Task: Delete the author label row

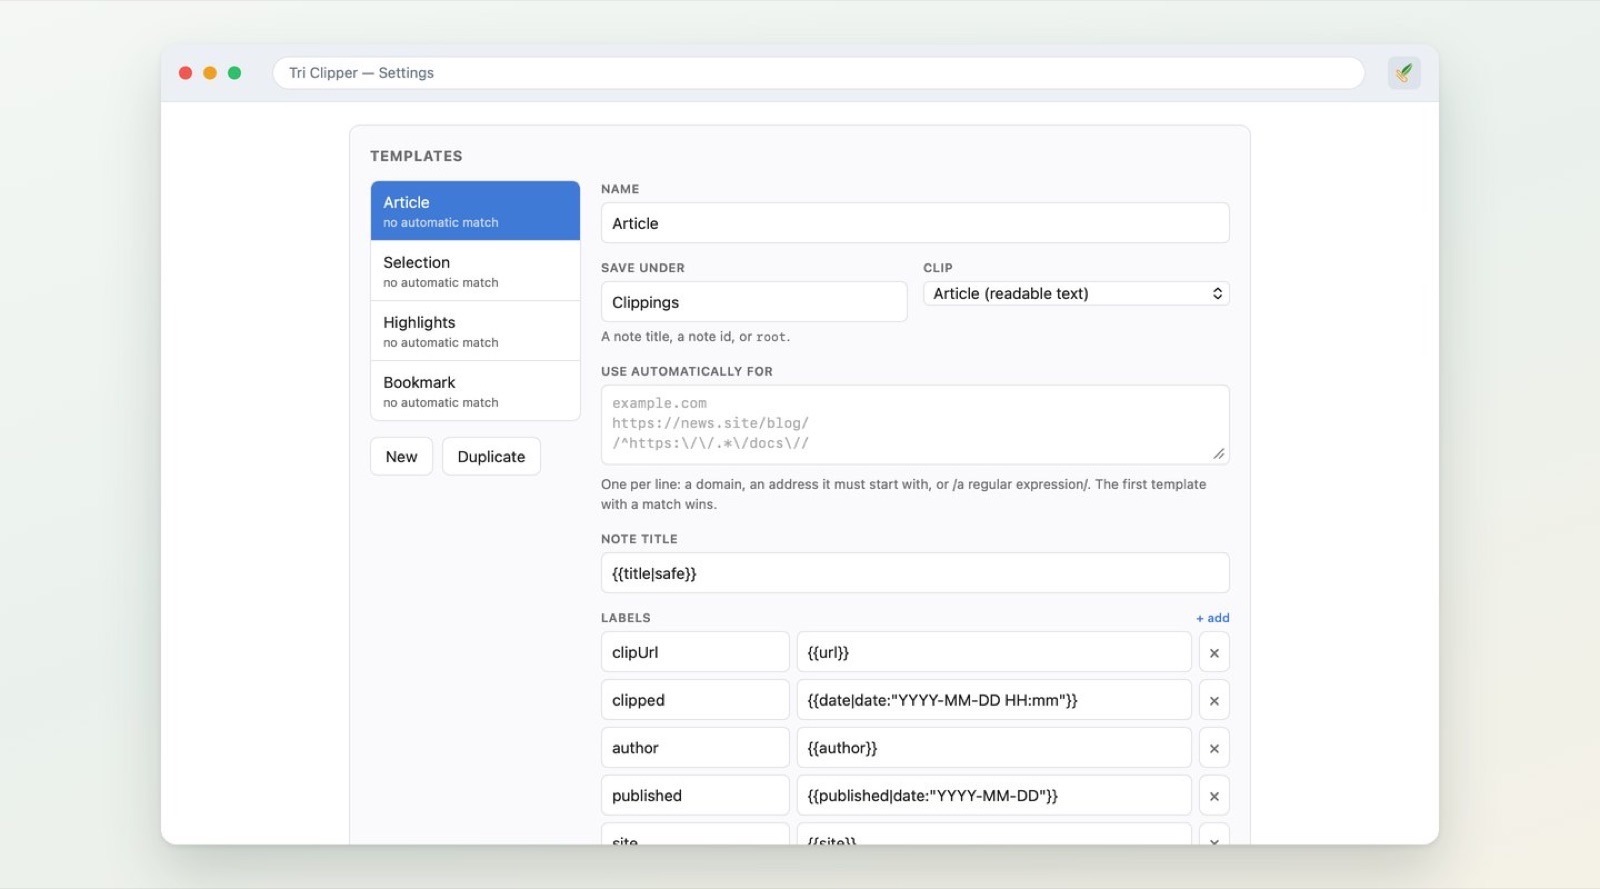Action: 1214,748
